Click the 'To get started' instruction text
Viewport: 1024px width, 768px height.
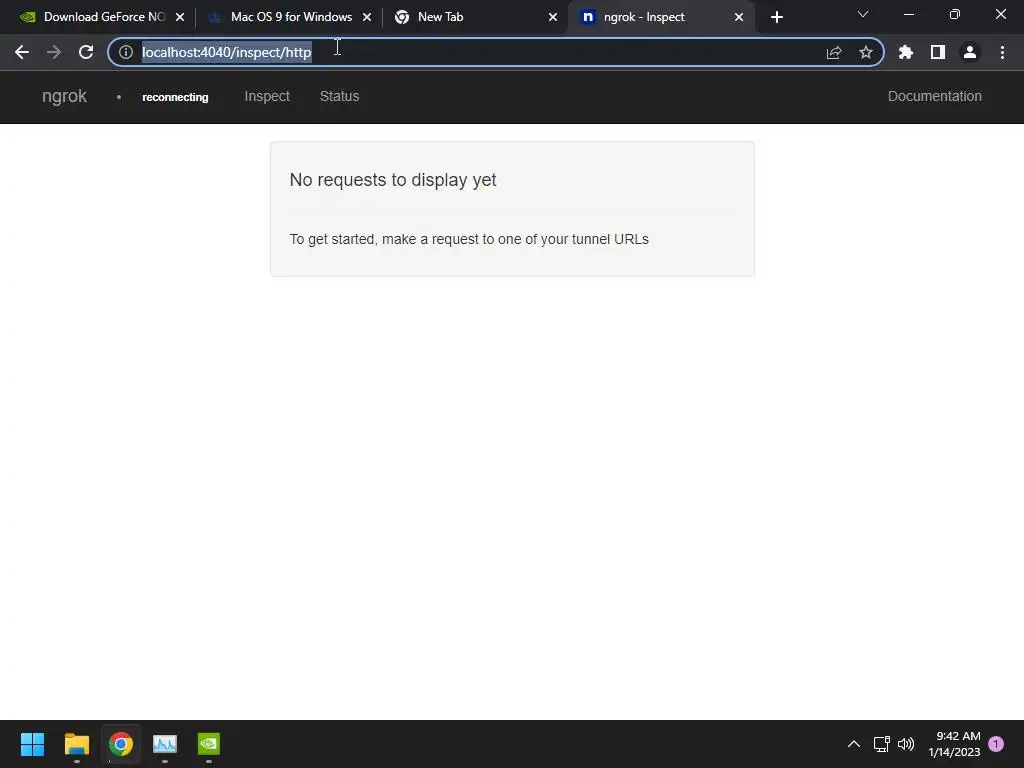[x=469, y=239]
